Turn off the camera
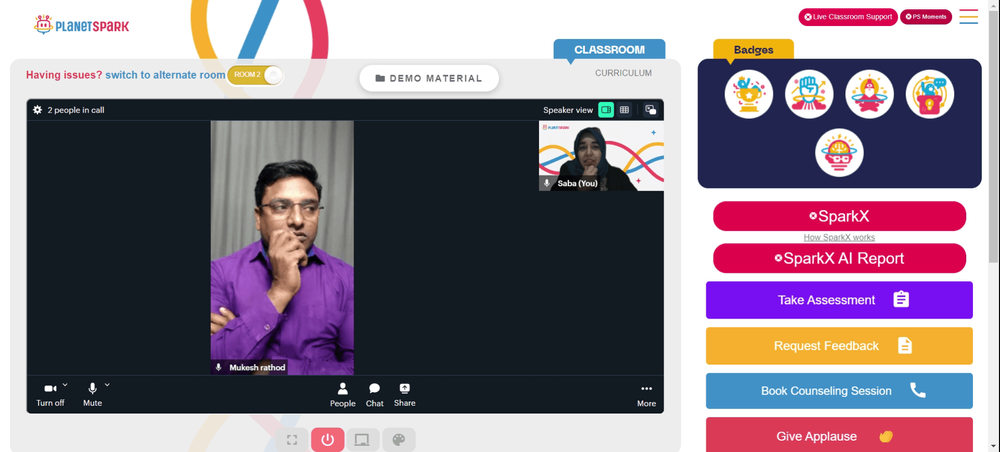The width and height of the screenshot is (1000, 452). click(x=50, y=395)
